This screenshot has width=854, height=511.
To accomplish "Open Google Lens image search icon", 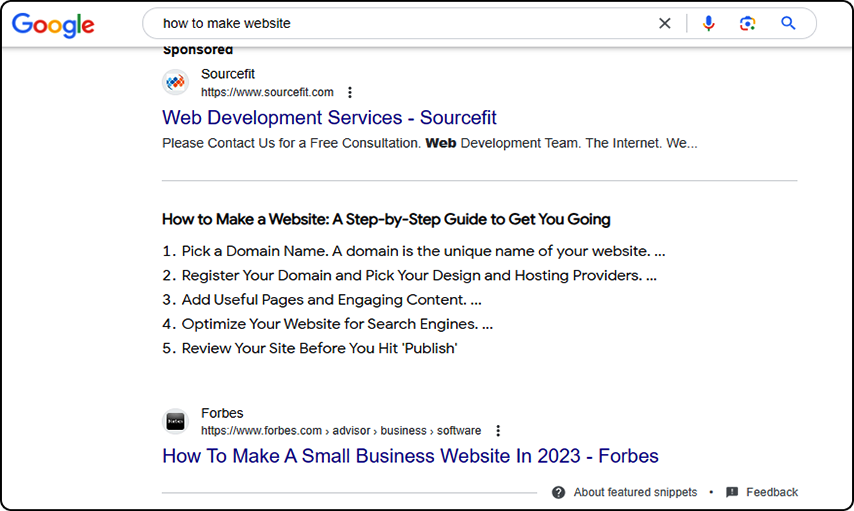I will click(747, 23).
